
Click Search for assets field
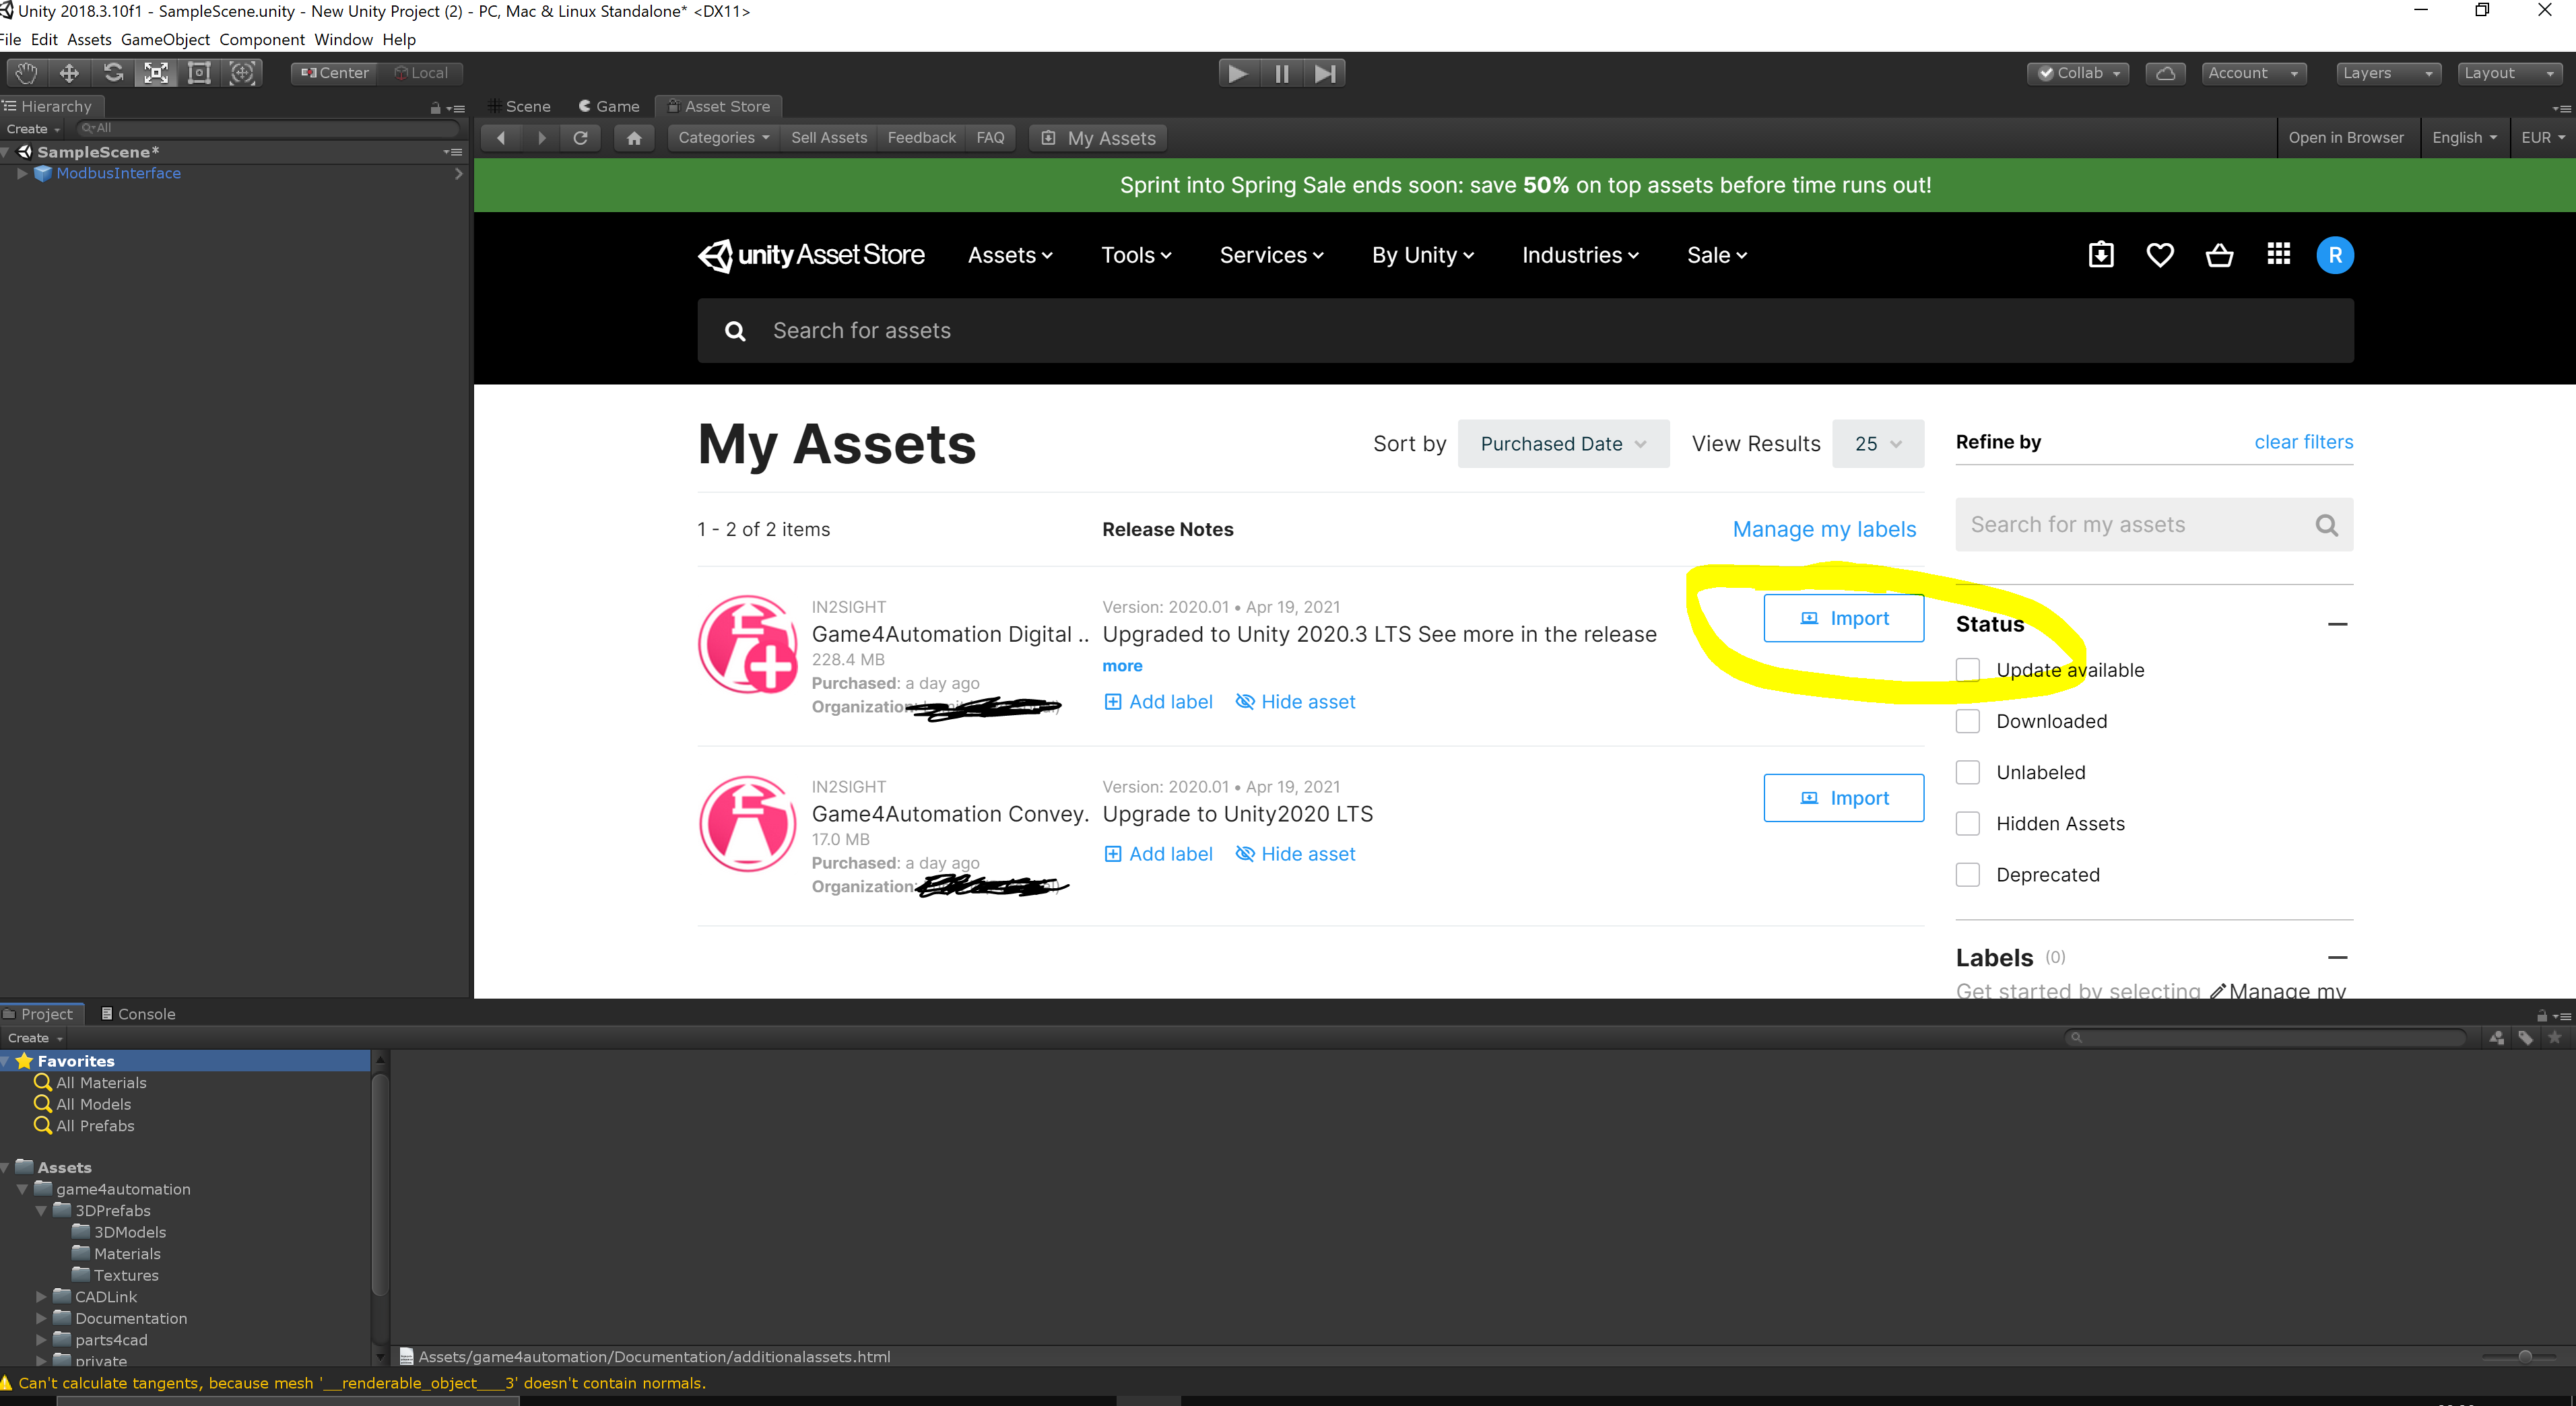pos(1525,331)
